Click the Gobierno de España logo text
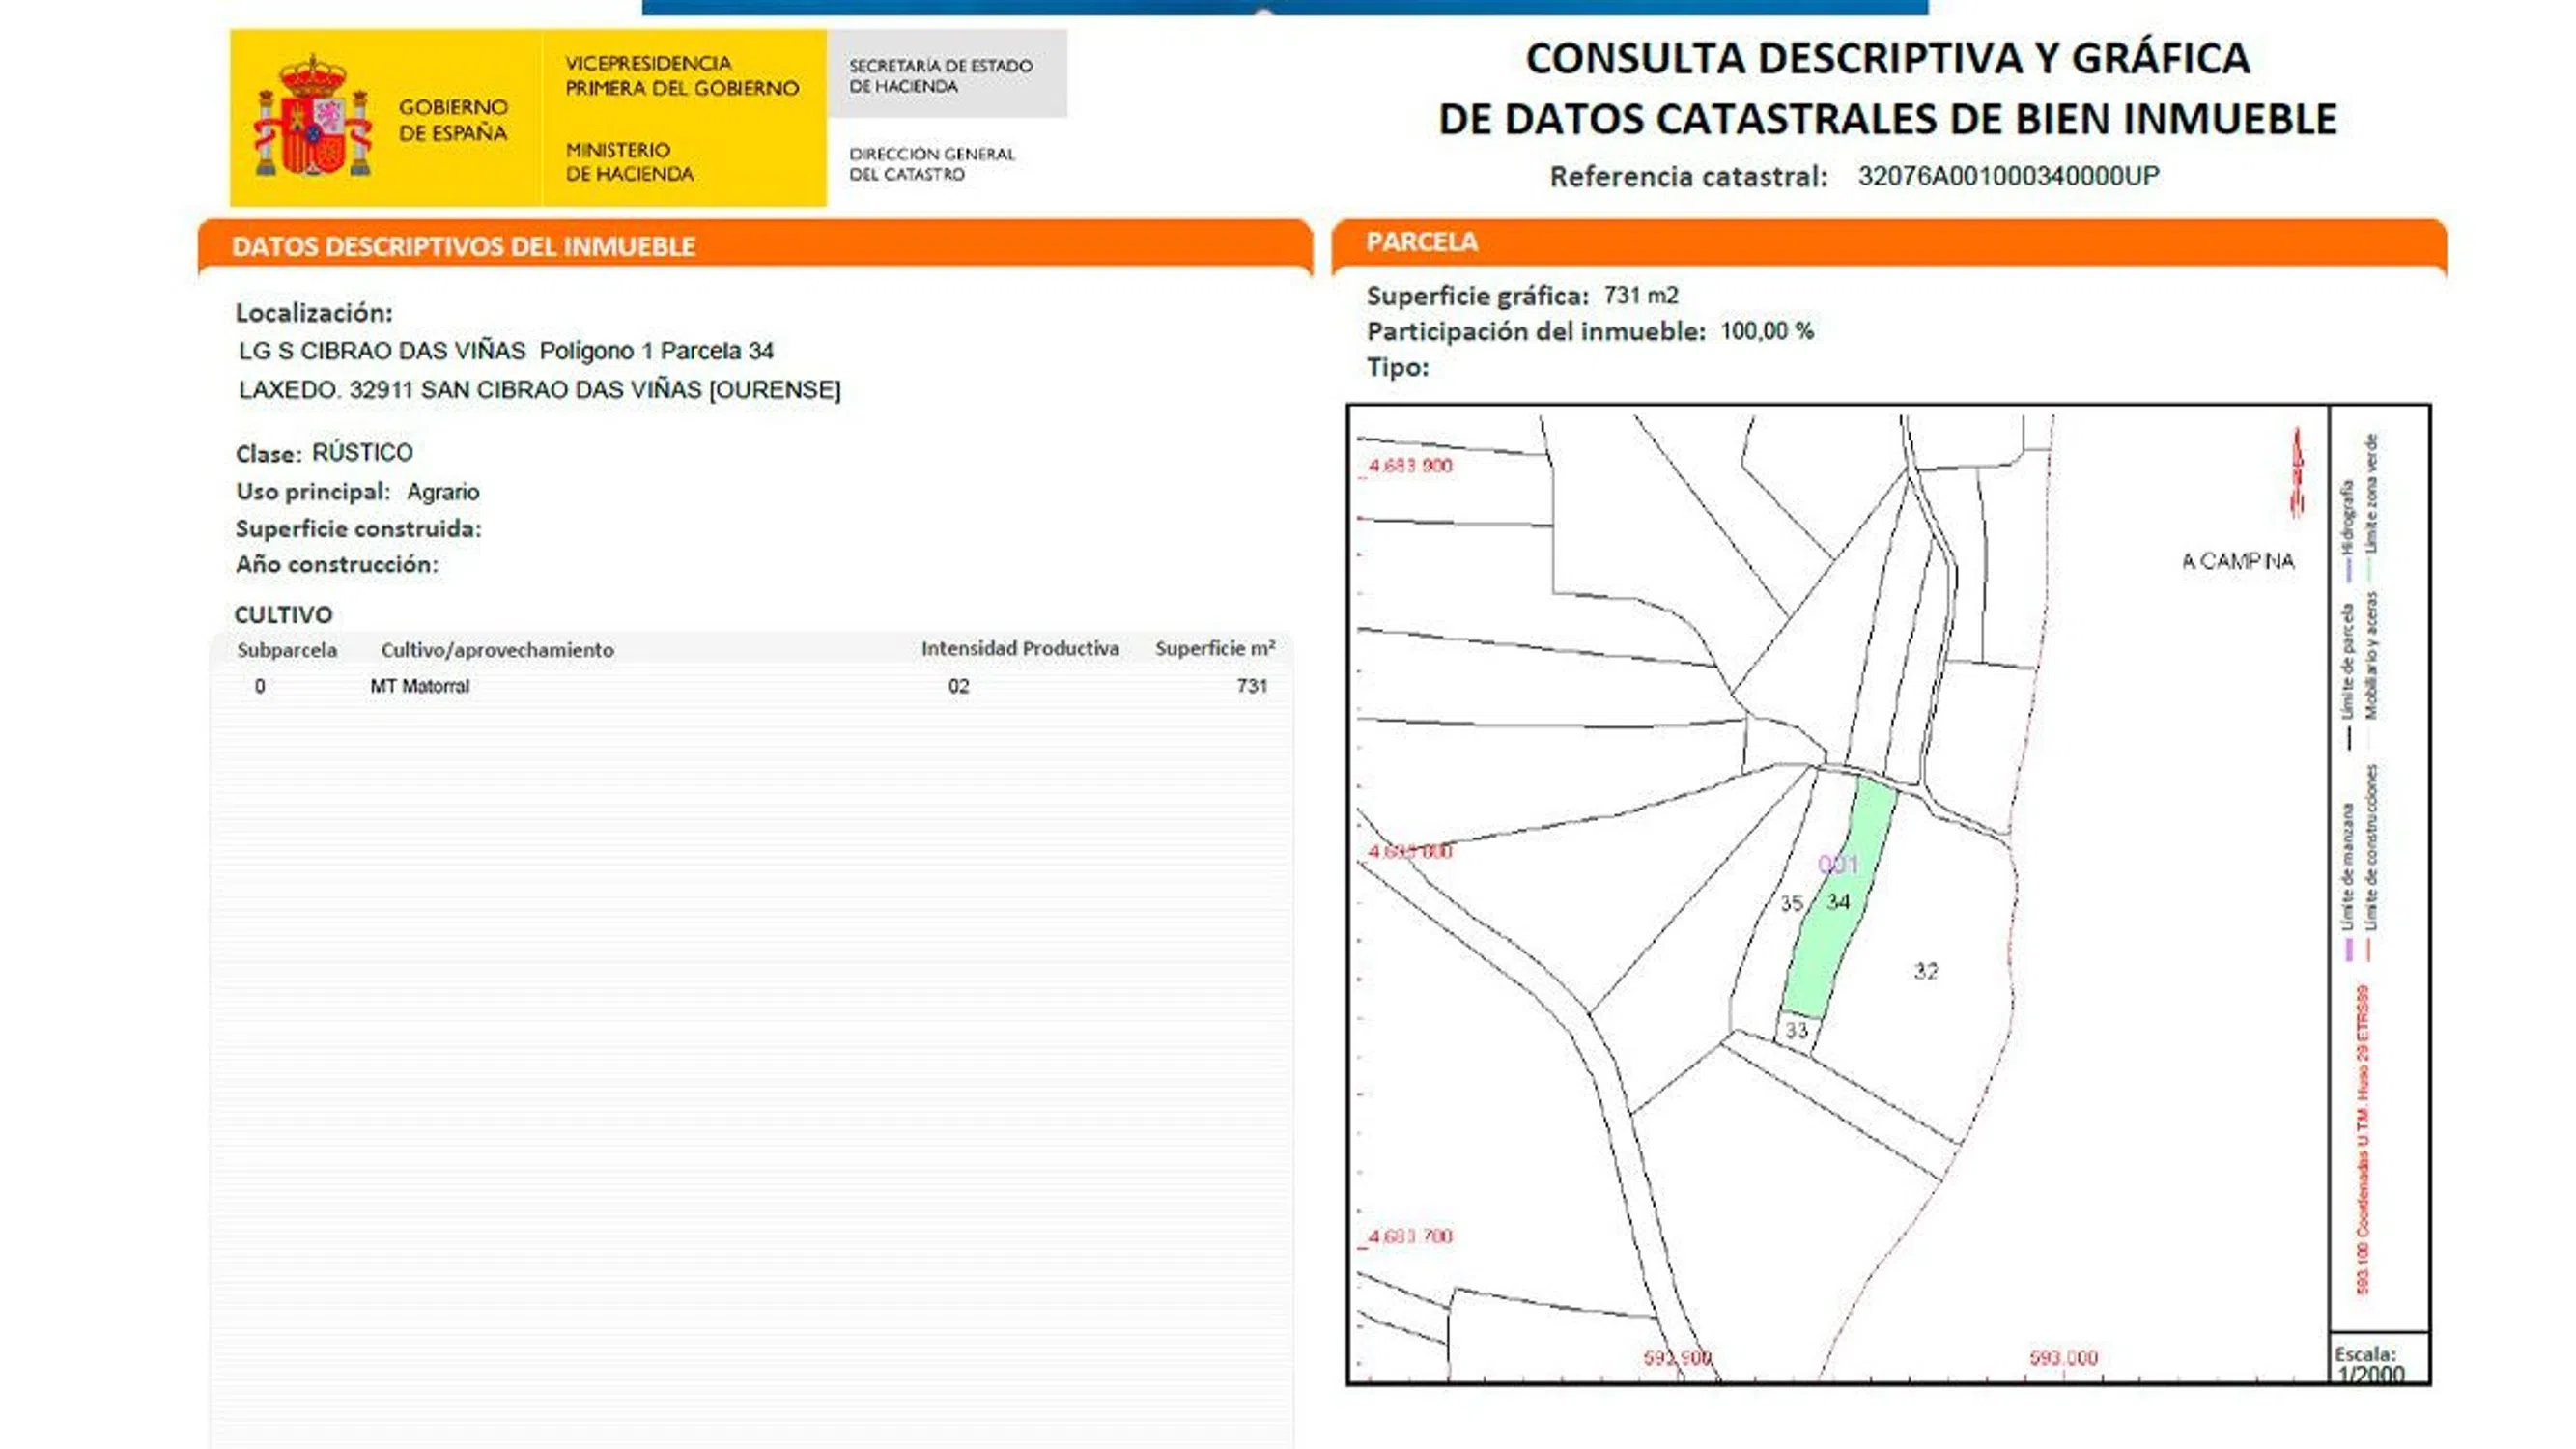The width and height of the screenshot is (2576, 1449). pos(452,119)
